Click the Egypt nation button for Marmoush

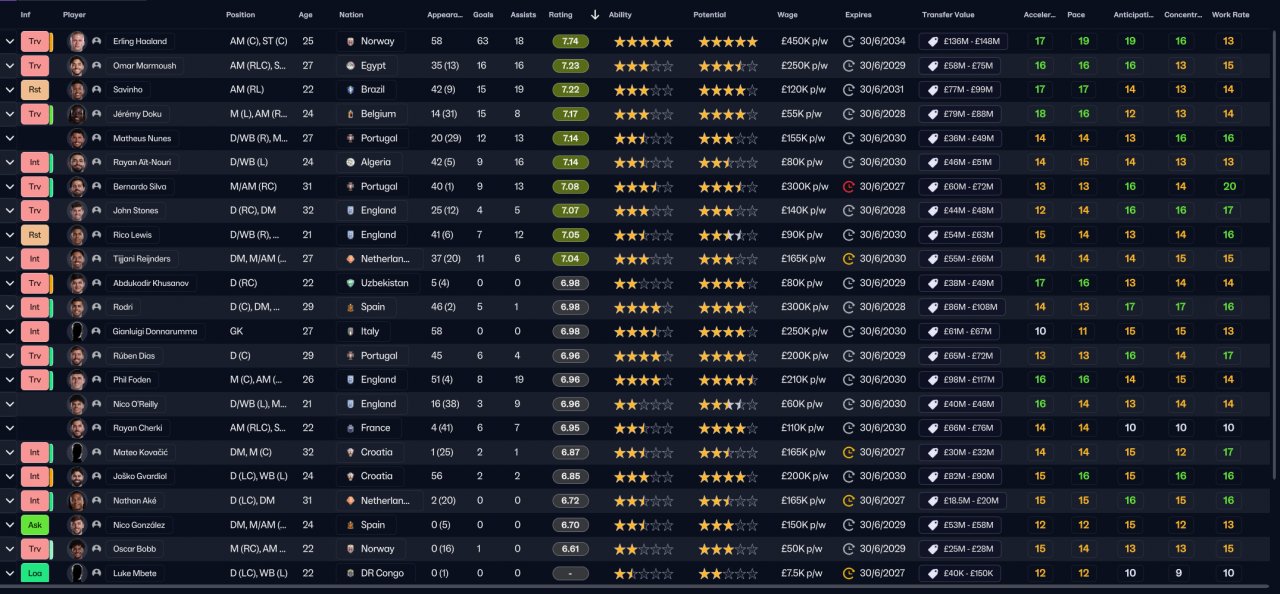pos(365,66)
